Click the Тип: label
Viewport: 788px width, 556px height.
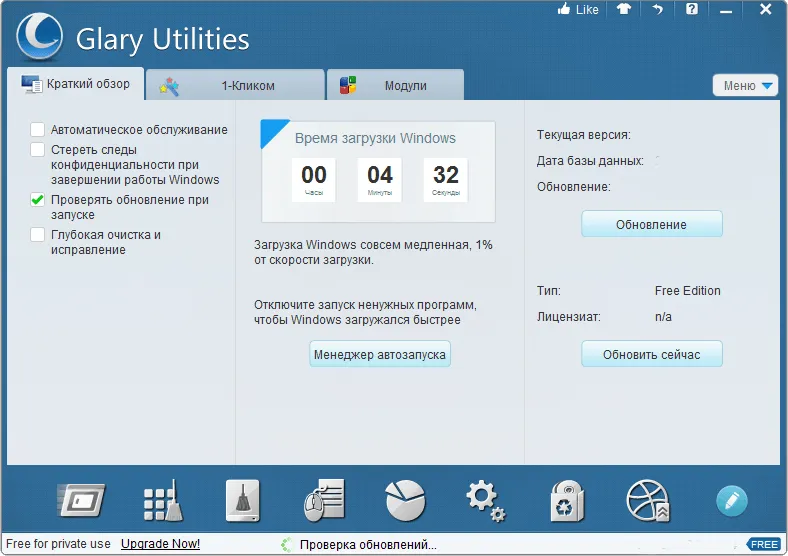pos(549,291)
